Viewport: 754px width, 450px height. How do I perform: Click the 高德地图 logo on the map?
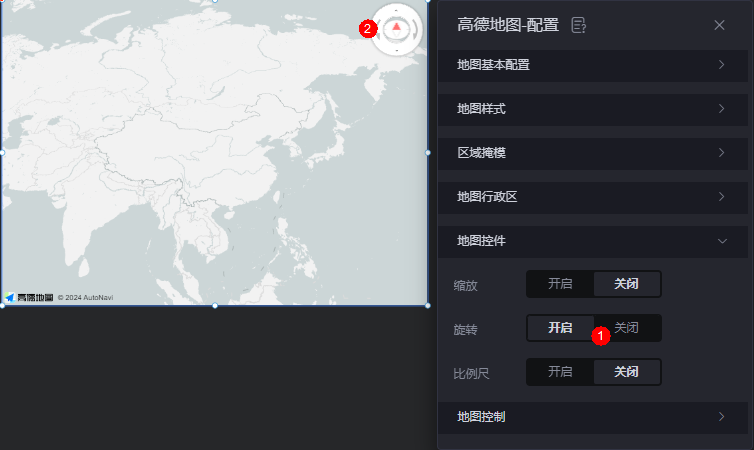coord(29,298)
